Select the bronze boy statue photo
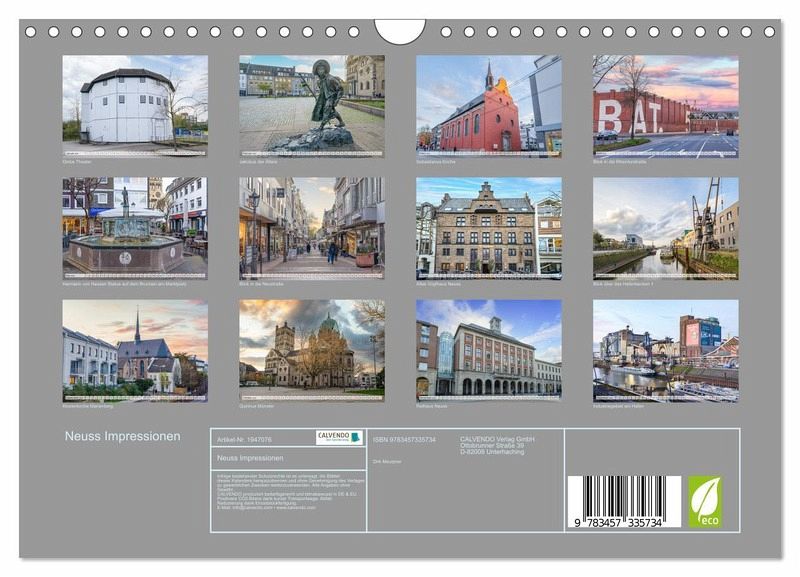Screen dimensions: 800x577 [311, 102]
